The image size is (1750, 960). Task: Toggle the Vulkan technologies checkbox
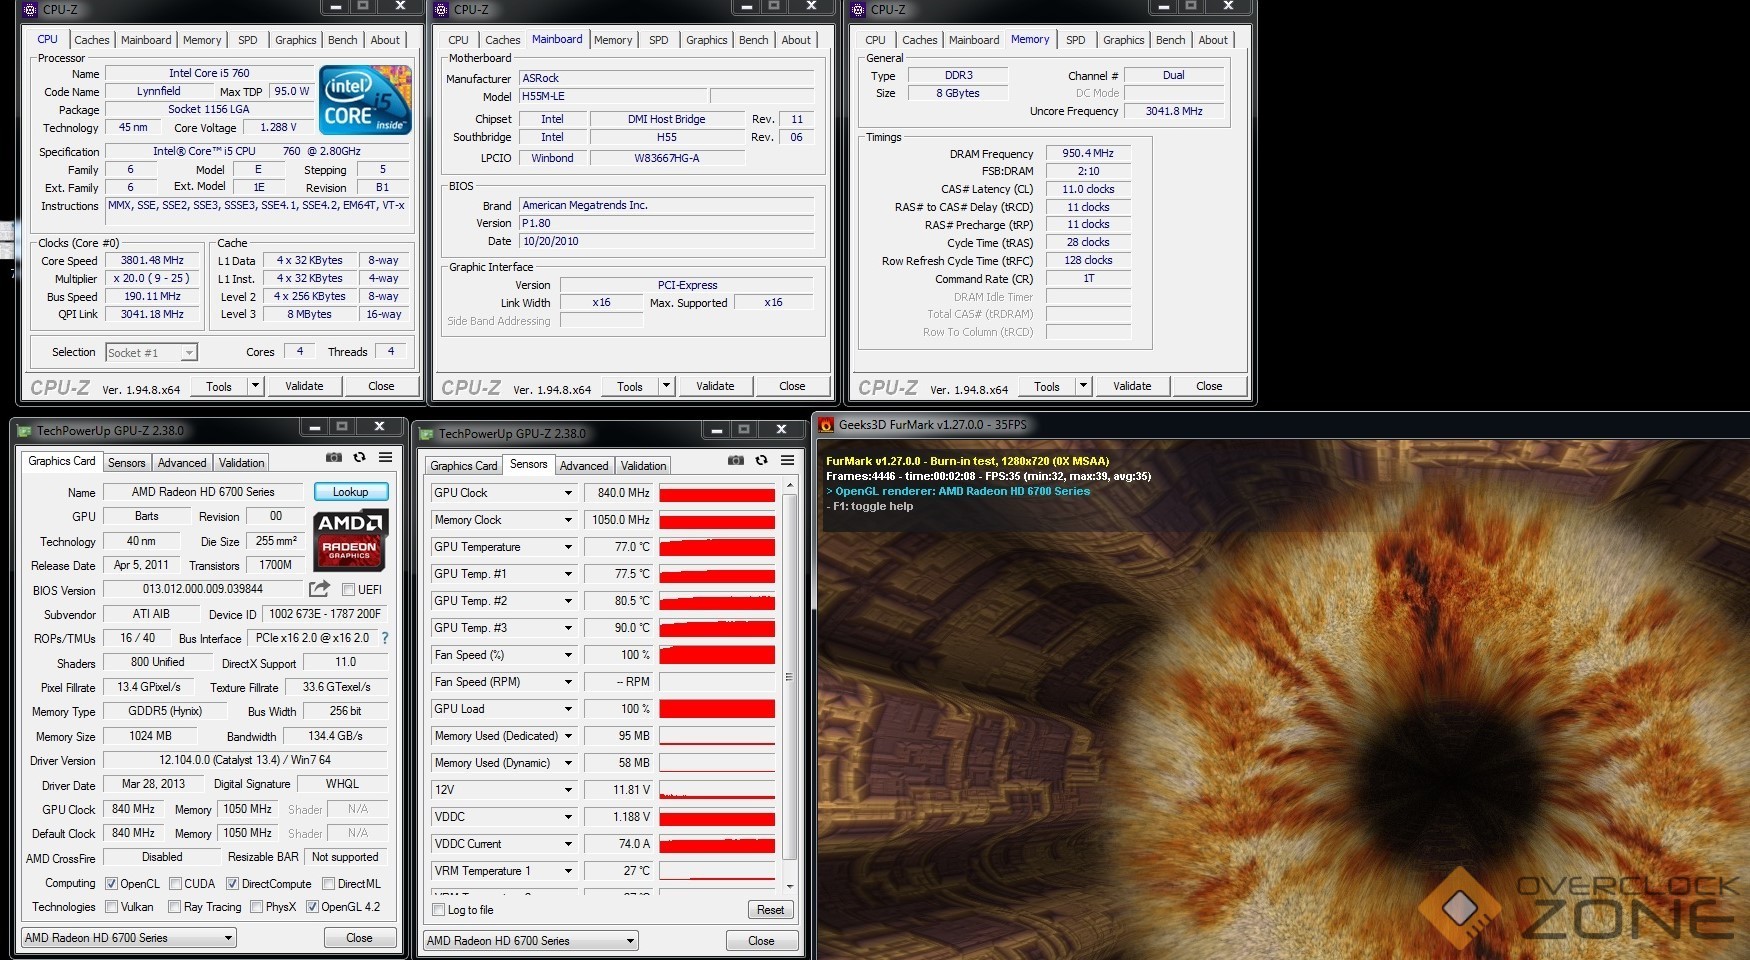112,907
